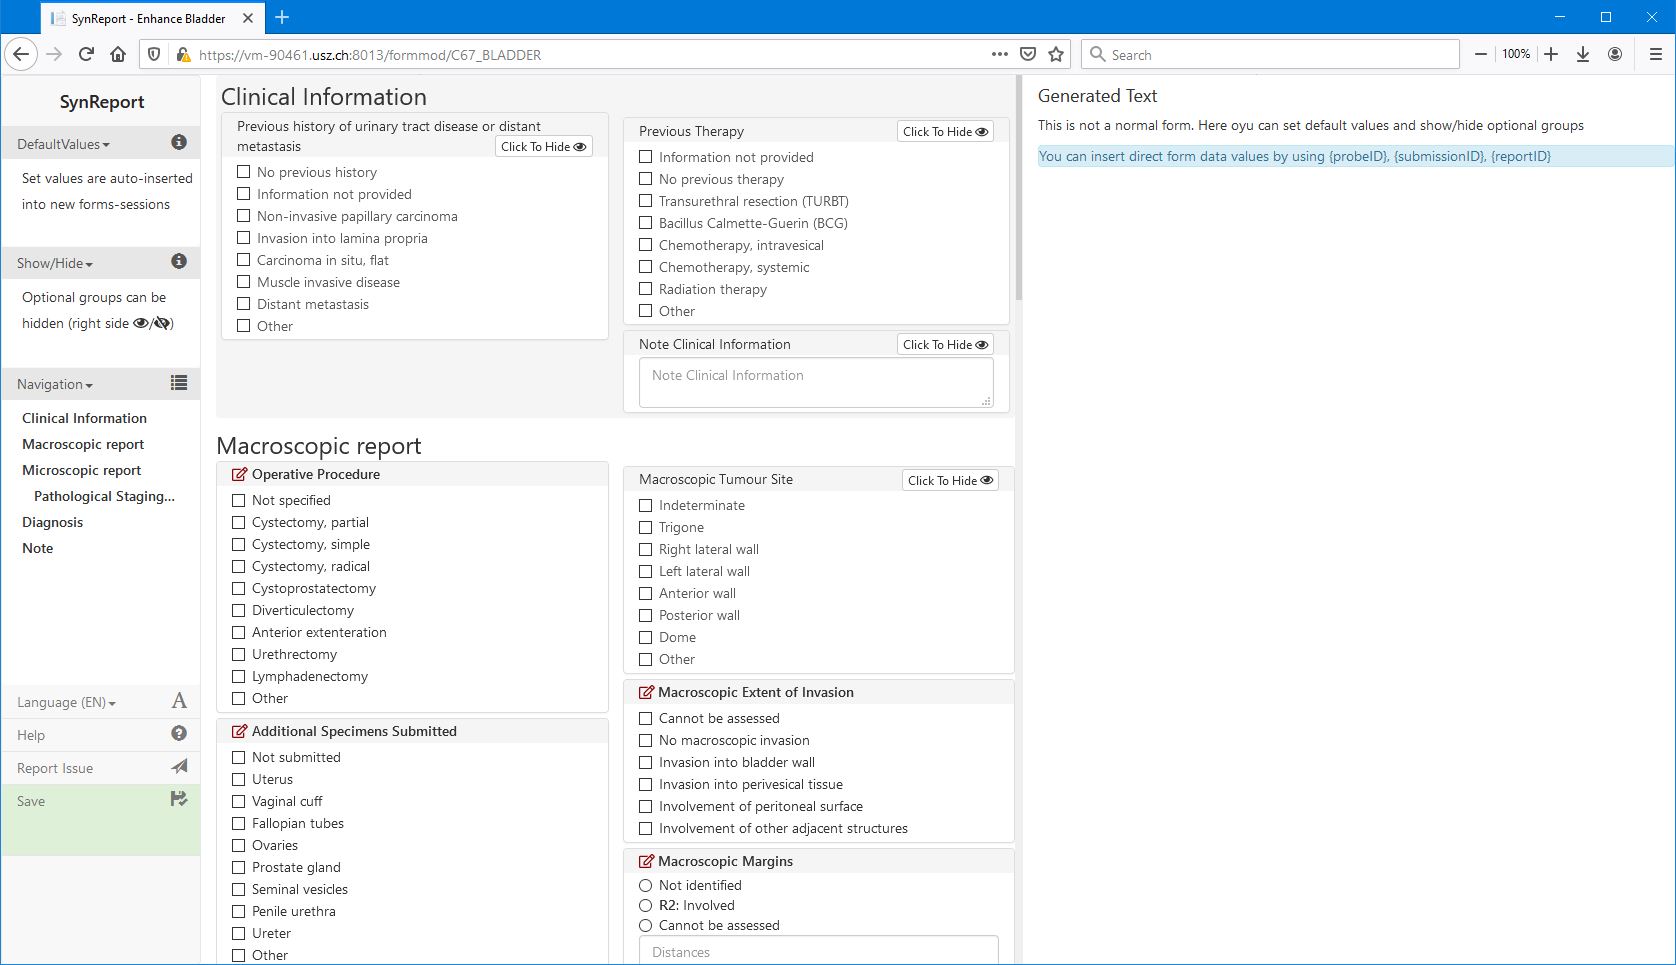Viewport: 1676px width, 965px height.
Task: Open the Language (EN) dropdown
Action: point(65,702)
